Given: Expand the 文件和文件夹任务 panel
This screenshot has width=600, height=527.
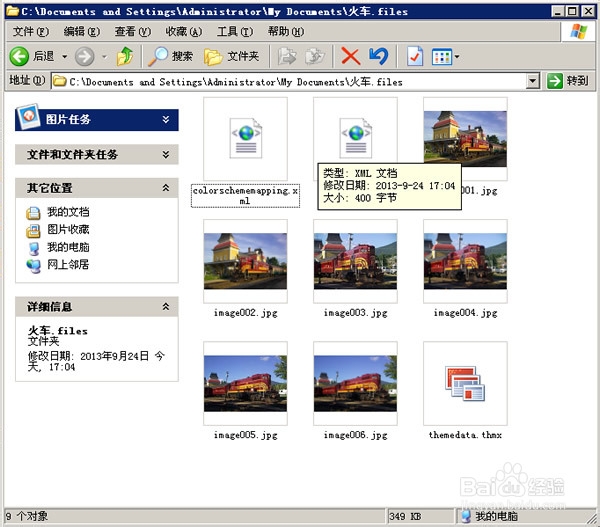Looking at the screenshot, I should click(x=166, y=154).
